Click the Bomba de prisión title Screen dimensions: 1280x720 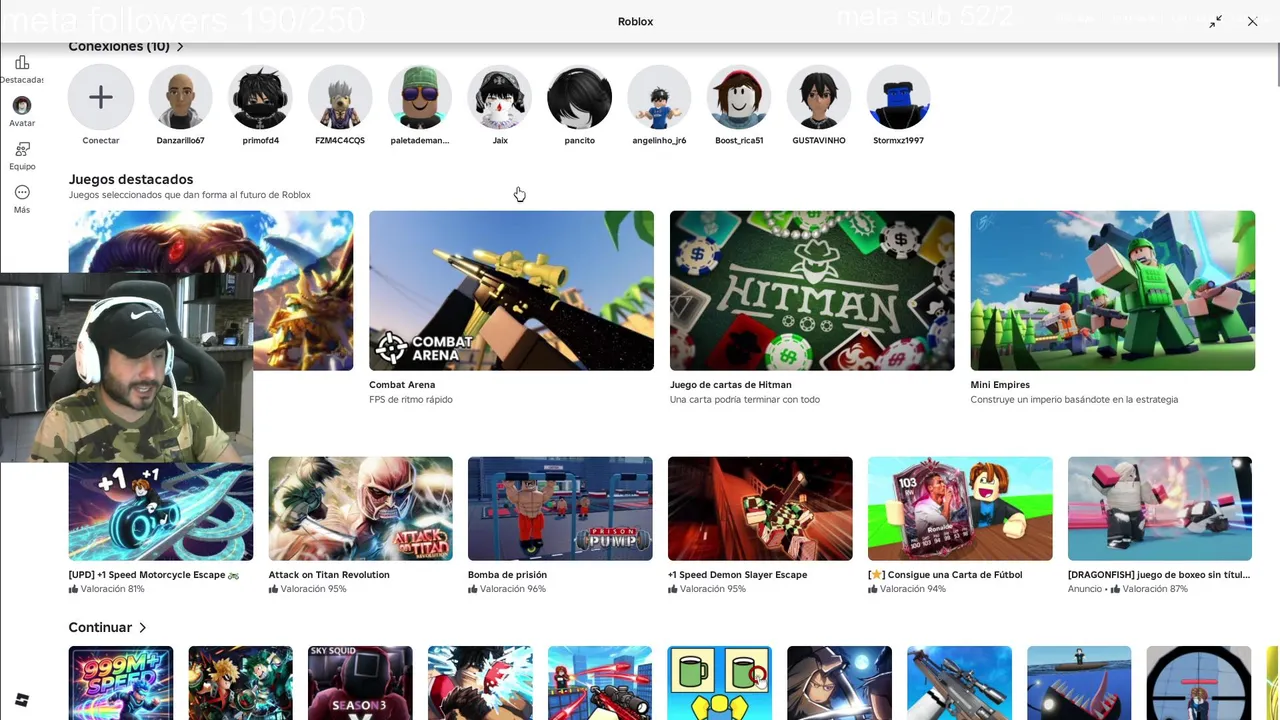[x=507, y=575]
